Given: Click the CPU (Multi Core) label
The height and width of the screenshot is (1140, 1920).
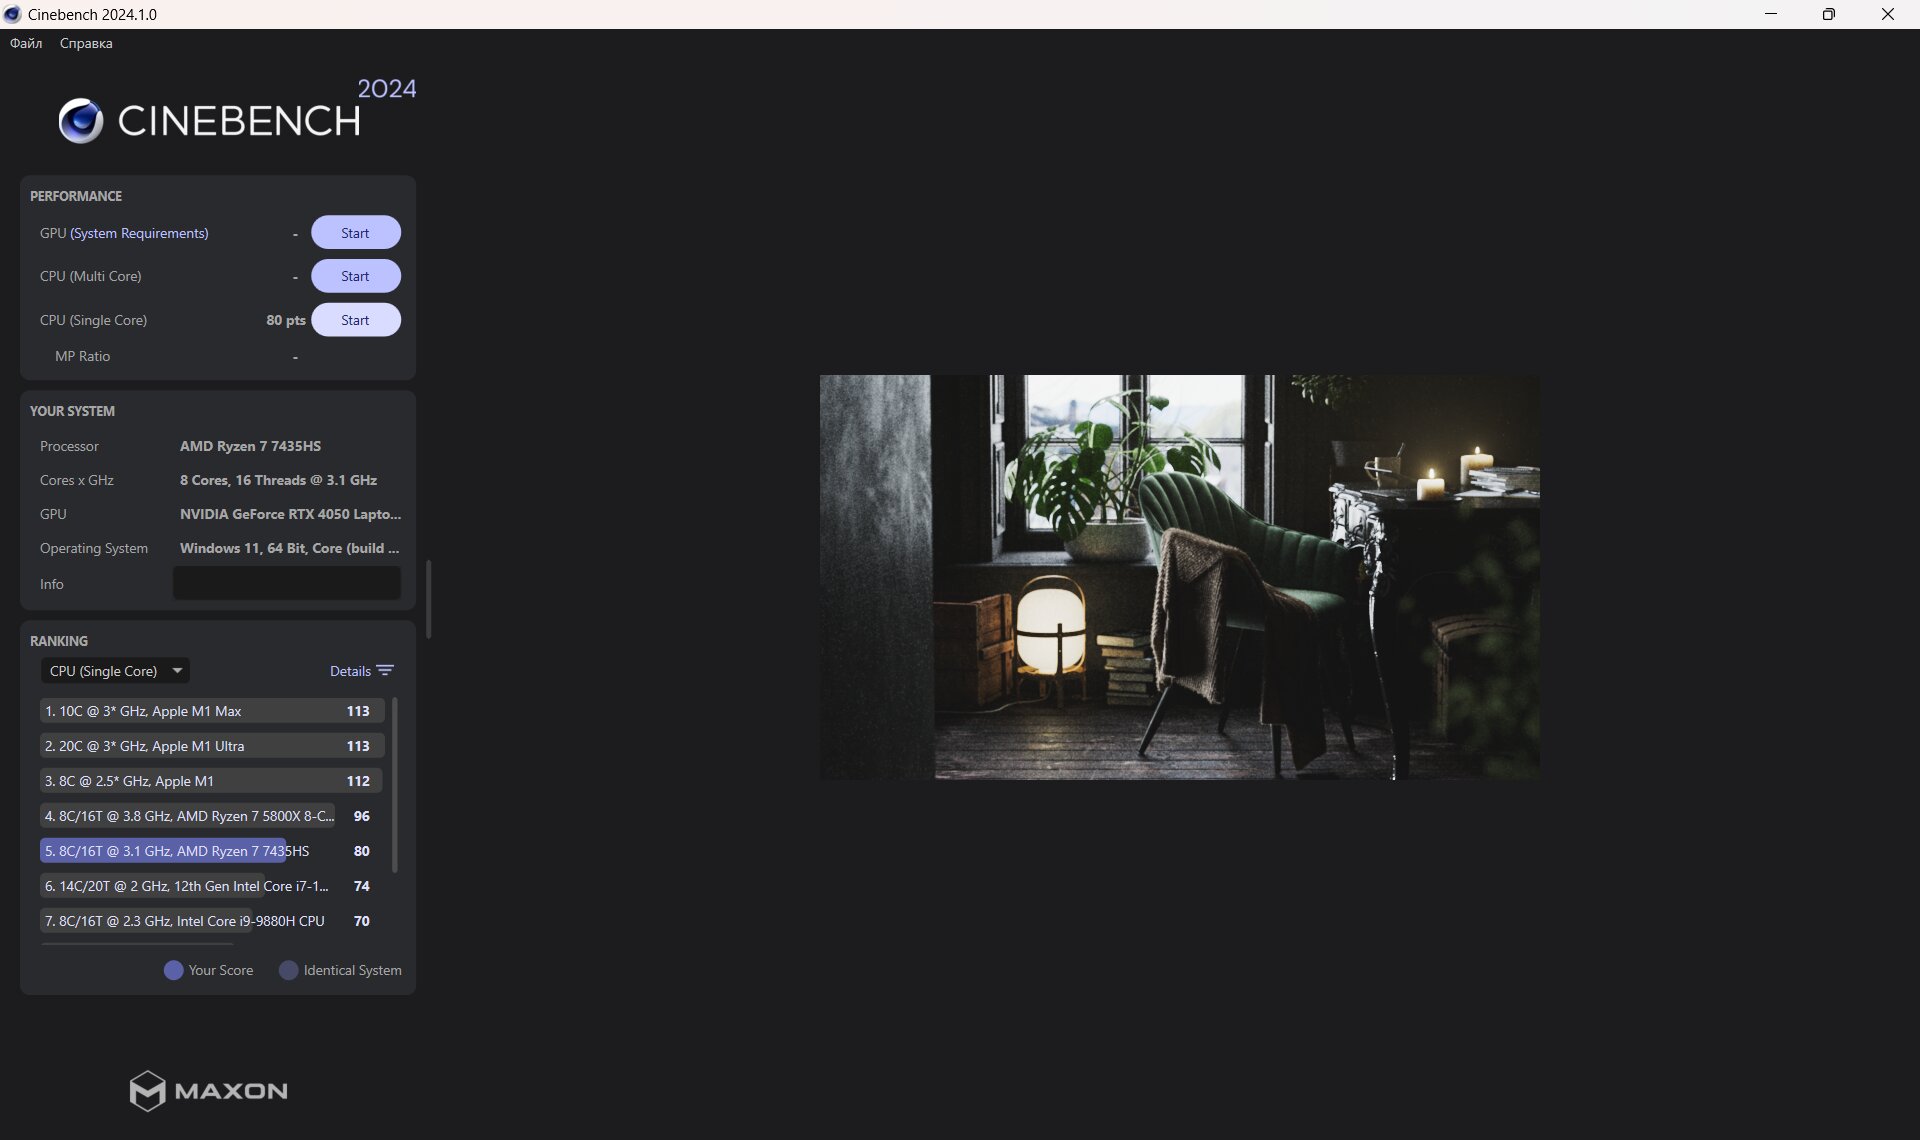Looking at the screenshot, I should click(90, 276).
